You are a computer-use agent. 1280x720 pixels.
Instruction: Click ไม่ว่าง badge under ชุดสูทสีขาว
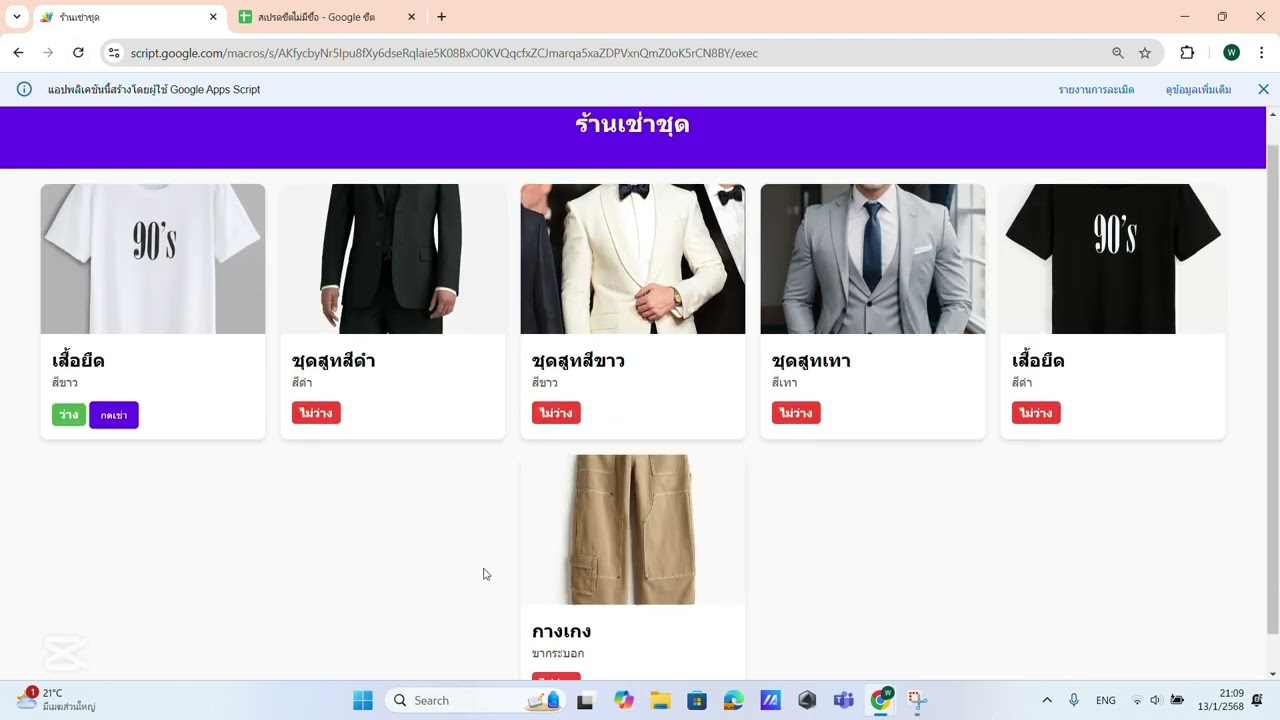[556, 413]
